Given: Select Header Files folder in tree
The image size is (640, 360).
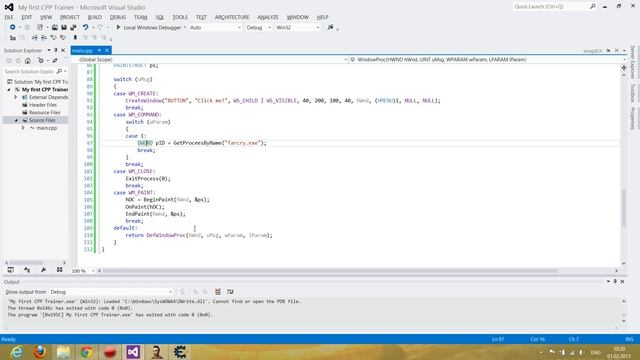Looking at the screenshot, I should pyautogui.click(x=43, y=105).
